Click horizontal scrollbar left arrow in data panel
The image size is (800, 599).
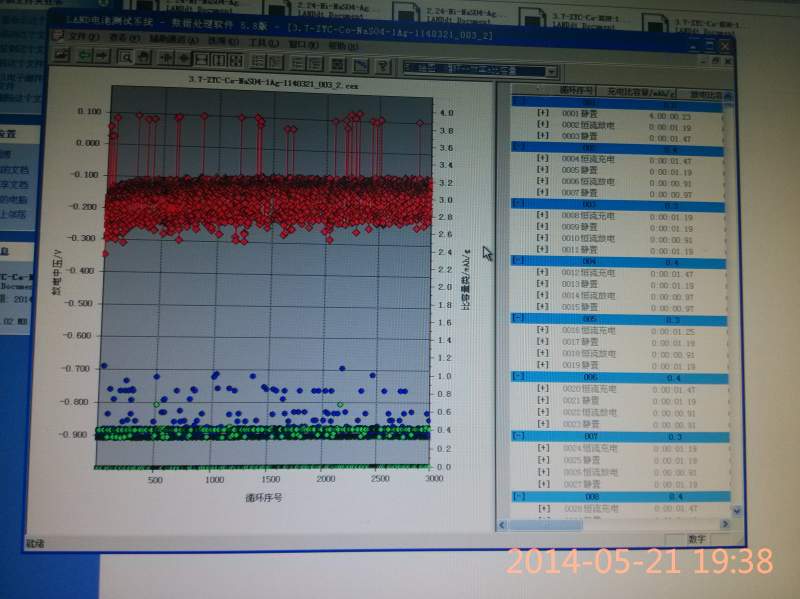[x=502, y=525]
